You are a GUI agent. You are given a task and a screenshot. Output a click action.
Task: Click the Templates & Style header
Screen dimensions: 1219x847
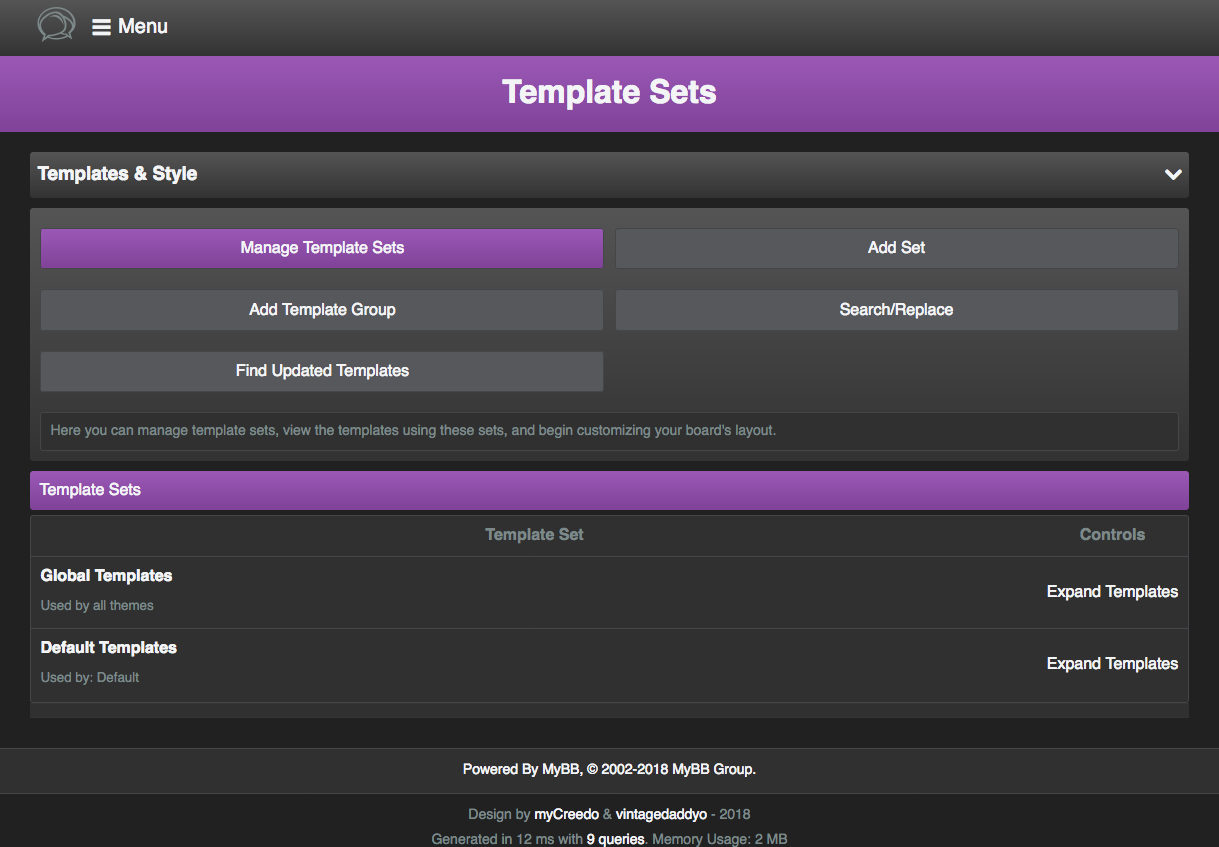[117, 174]
